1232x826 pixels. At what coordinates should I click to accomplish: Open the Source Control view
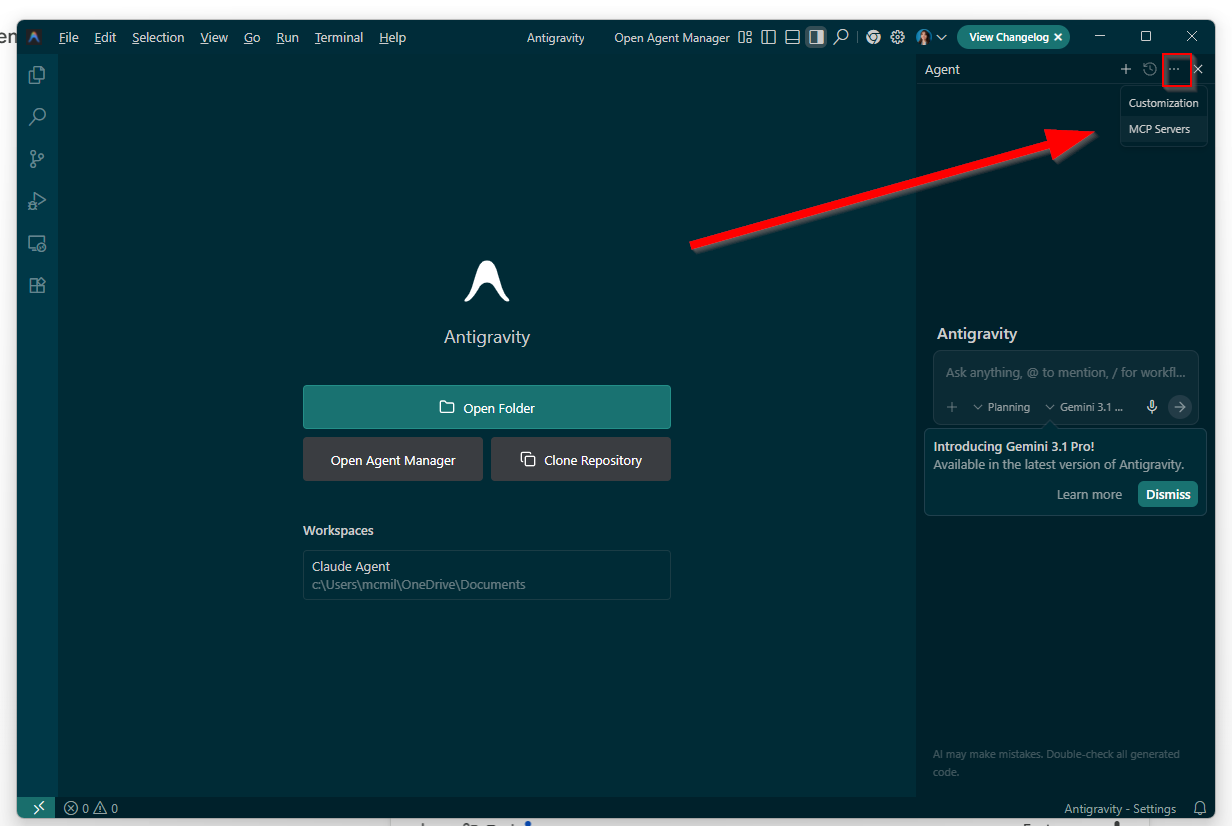37,159
